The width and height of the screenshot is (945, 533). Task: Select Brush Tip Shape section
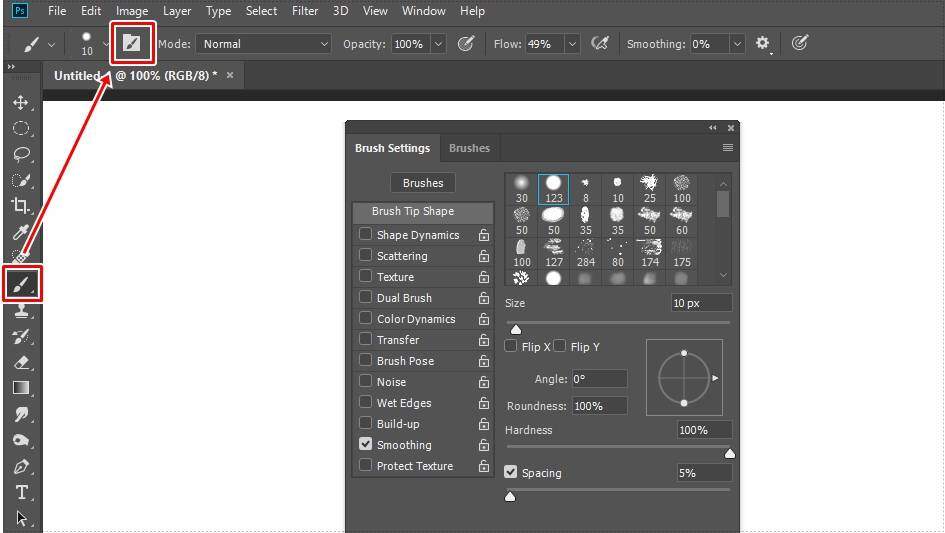[x=423, y=212]
